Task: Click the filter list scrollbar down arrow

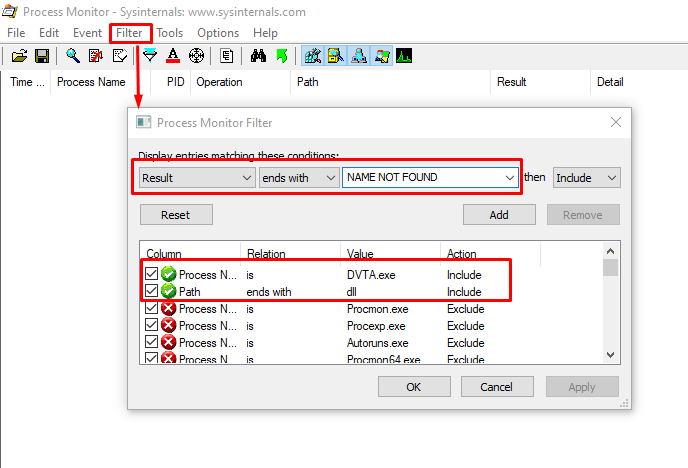Action: coord(610,354)
